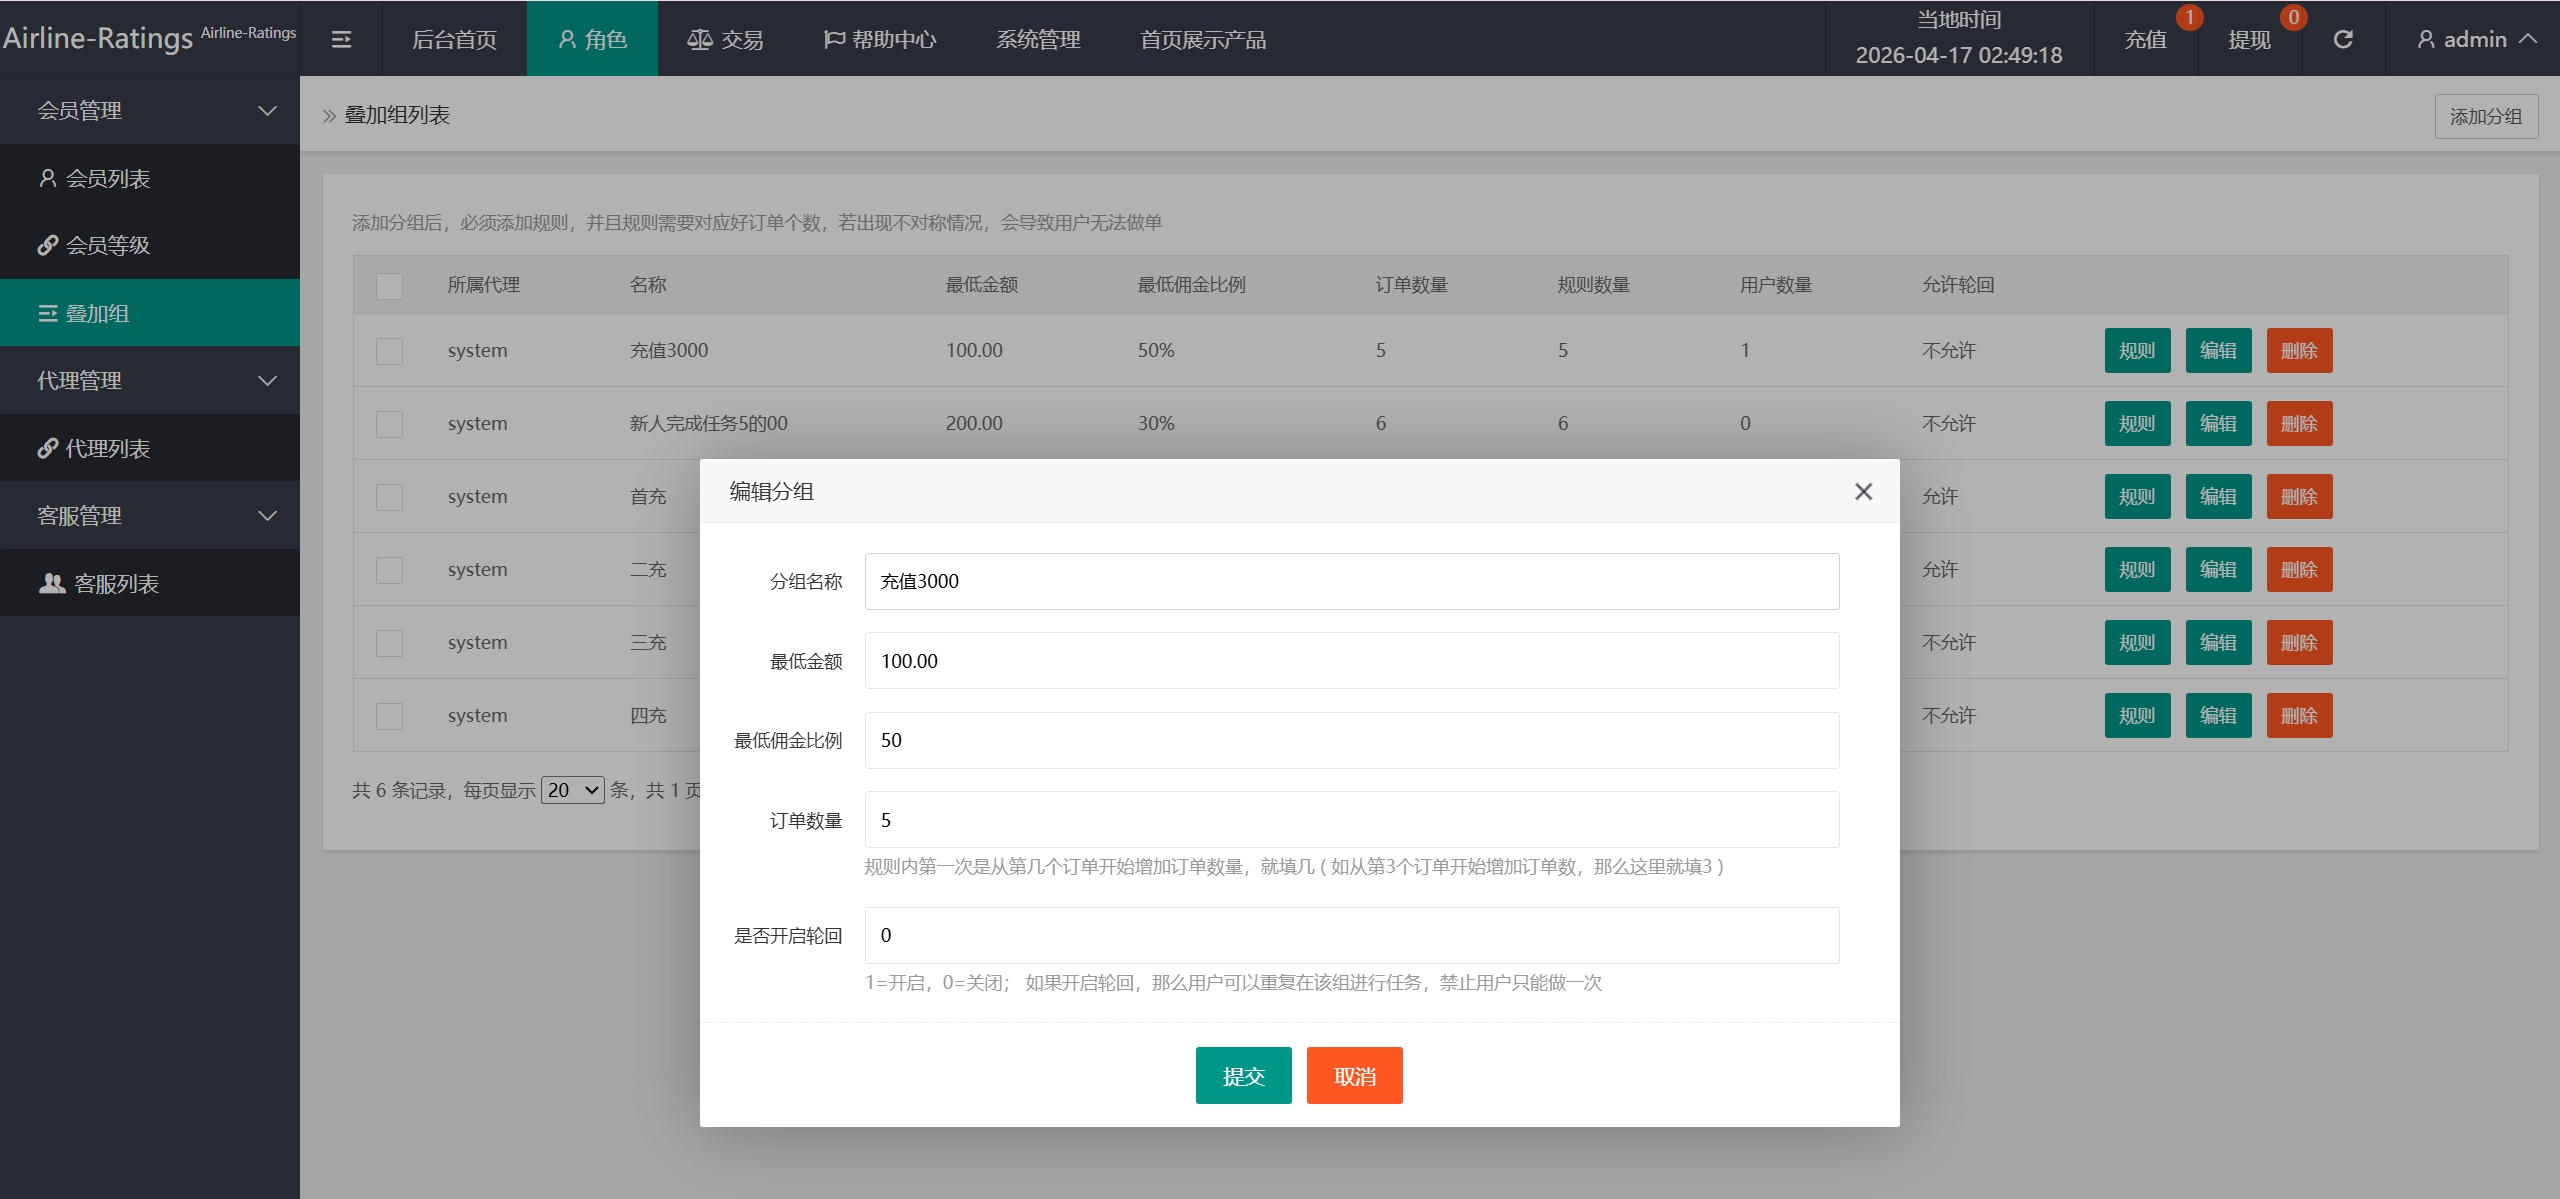
Task: Open 客服列表 sidebar entry
Action: pos(115,583)
